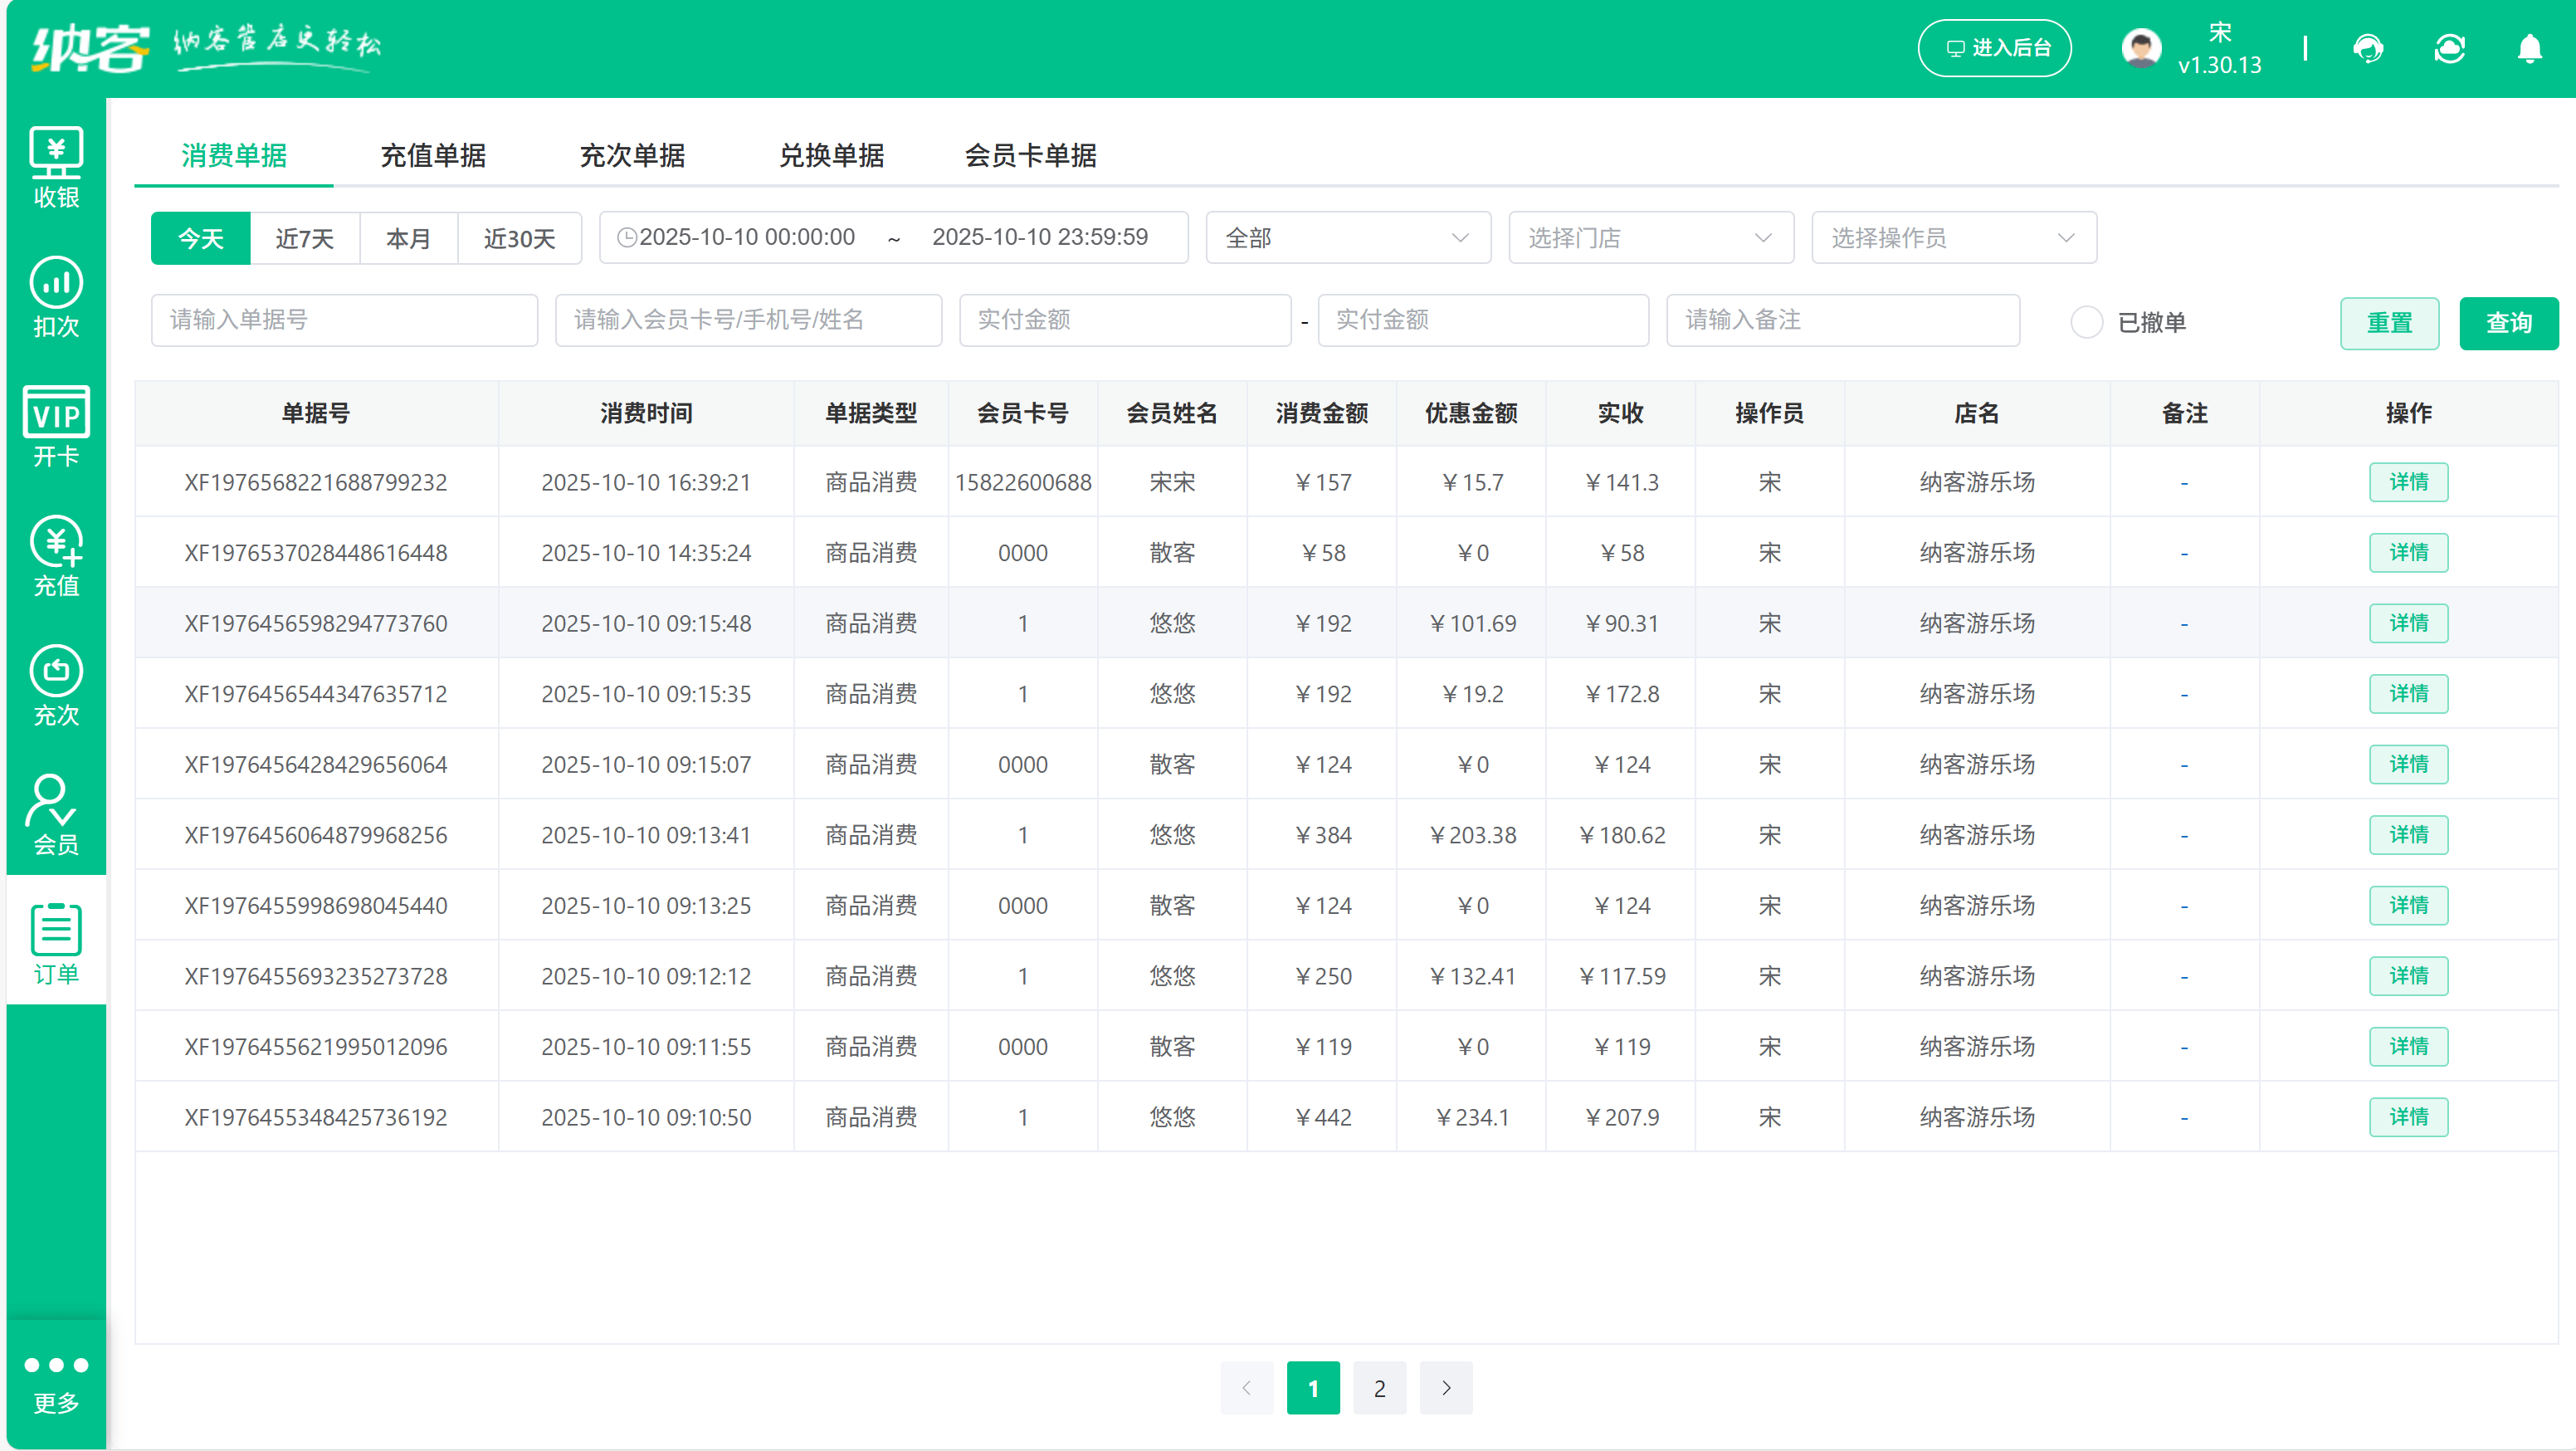Go to page 2 of results

pyautogui.click(x=1380, y=1388)
